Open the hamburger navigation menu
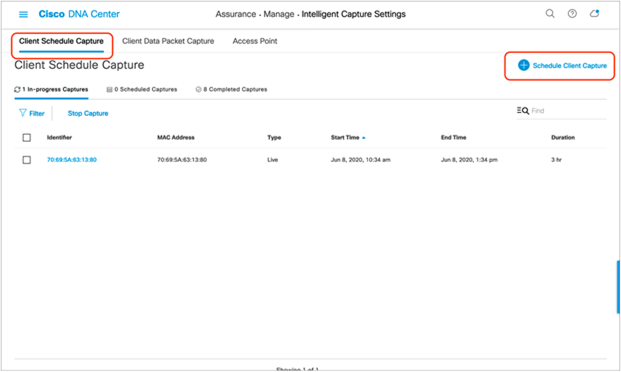 [x=23, y=15]
